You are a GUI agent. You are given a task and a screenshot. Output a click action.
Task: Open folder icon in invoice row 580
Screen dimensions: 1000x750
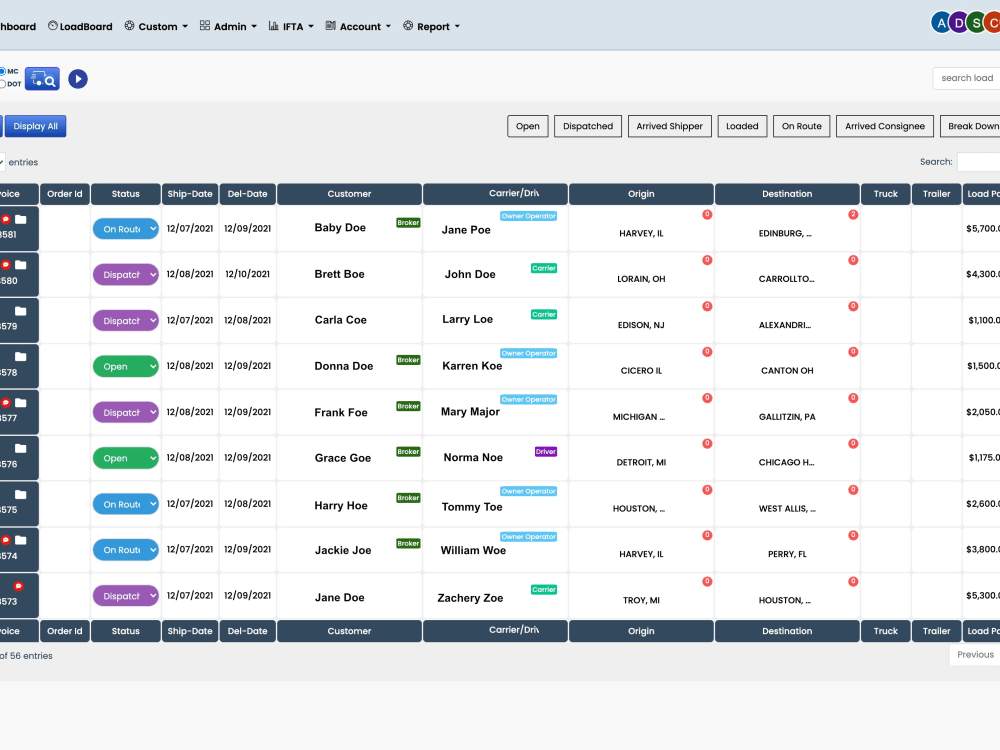[x=20, y=265]
